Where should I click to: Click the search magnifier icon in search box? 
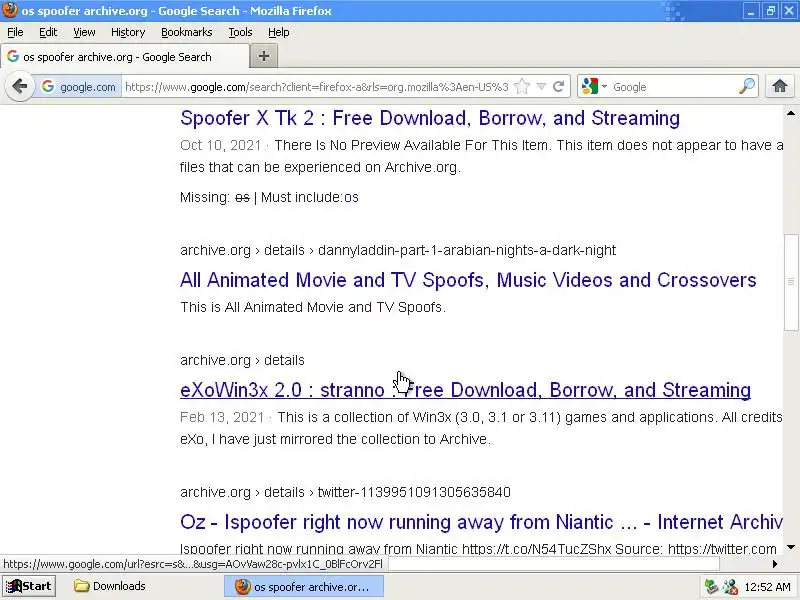click(x=746, y=86)
